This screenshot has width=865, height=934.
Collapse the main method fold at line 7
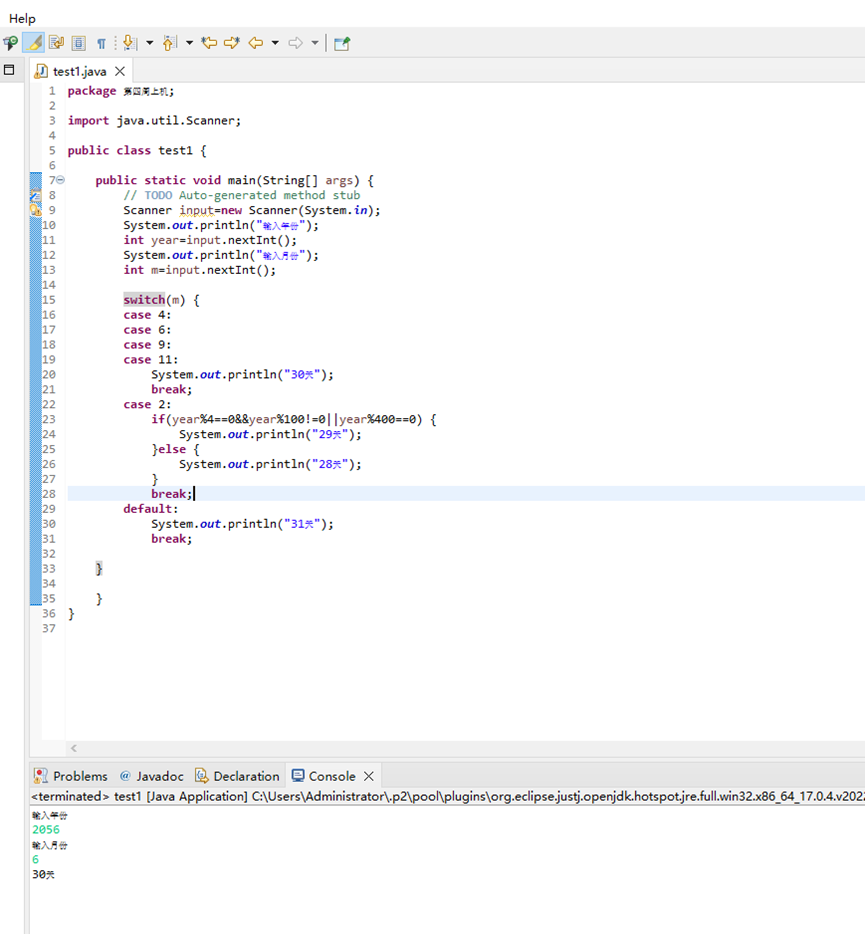coord(60,180)
